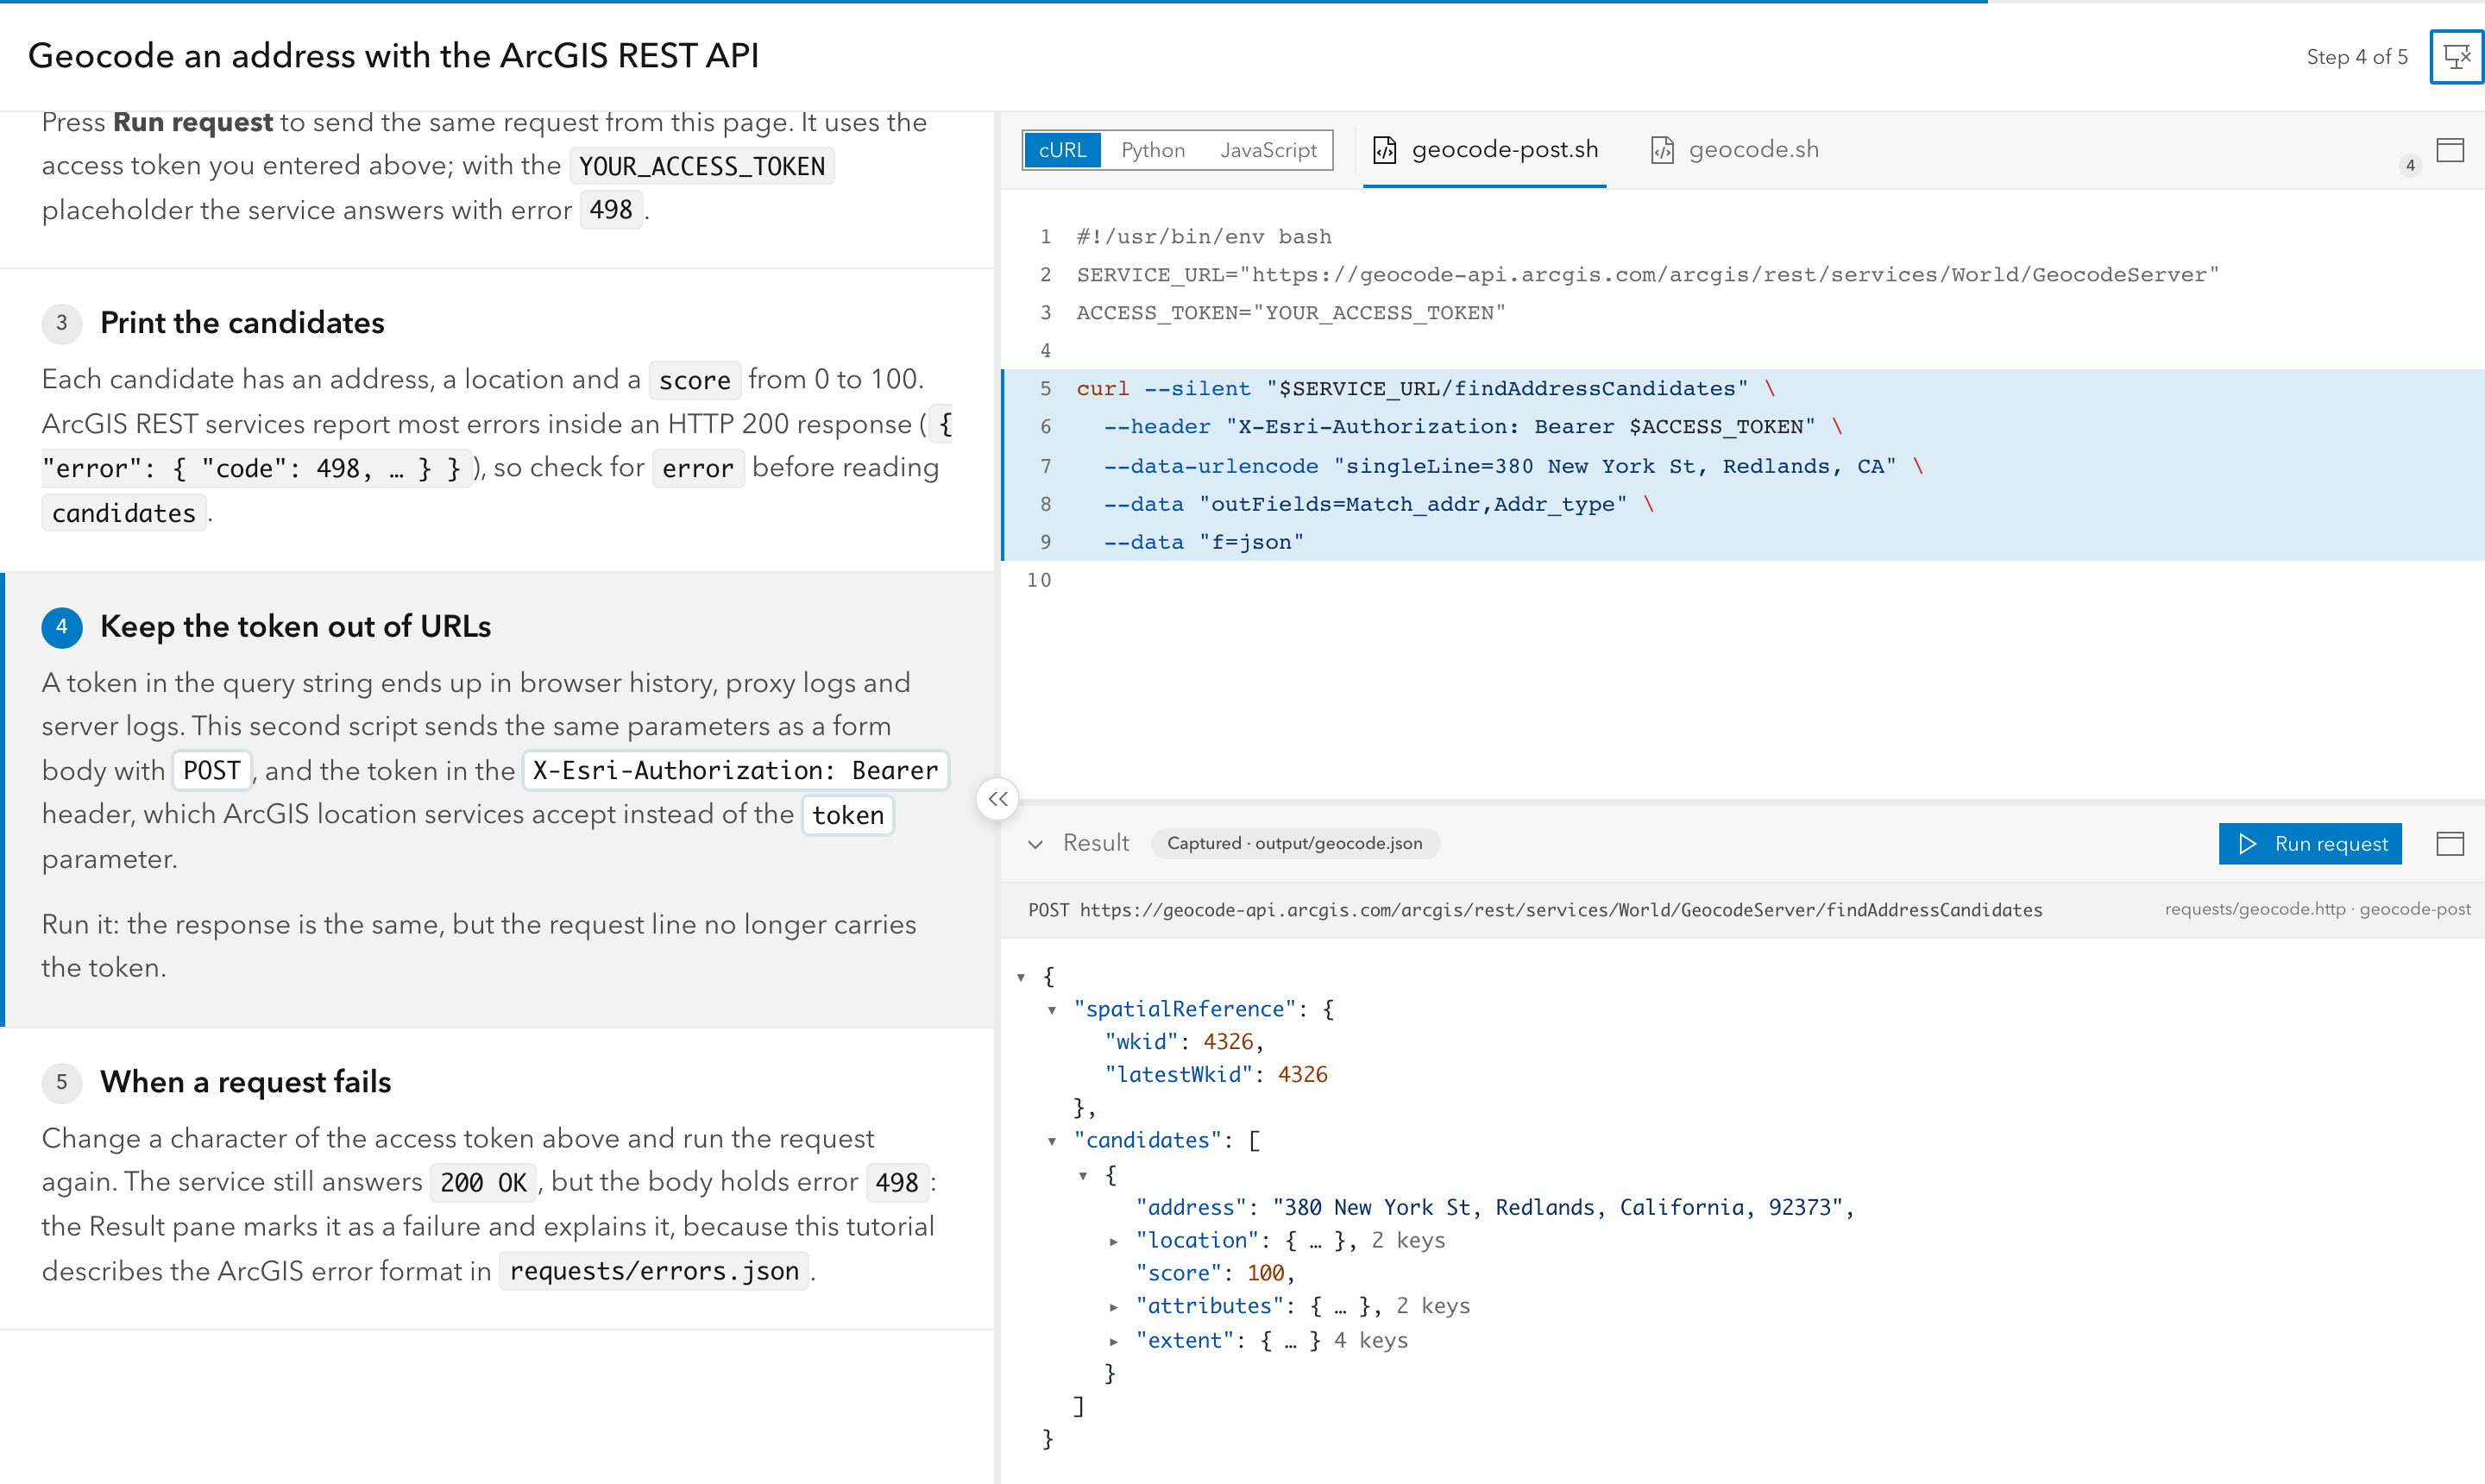Switch code language to Python
Image resolution: width=2485 pixels, height=1484 pixels.
1152,150
